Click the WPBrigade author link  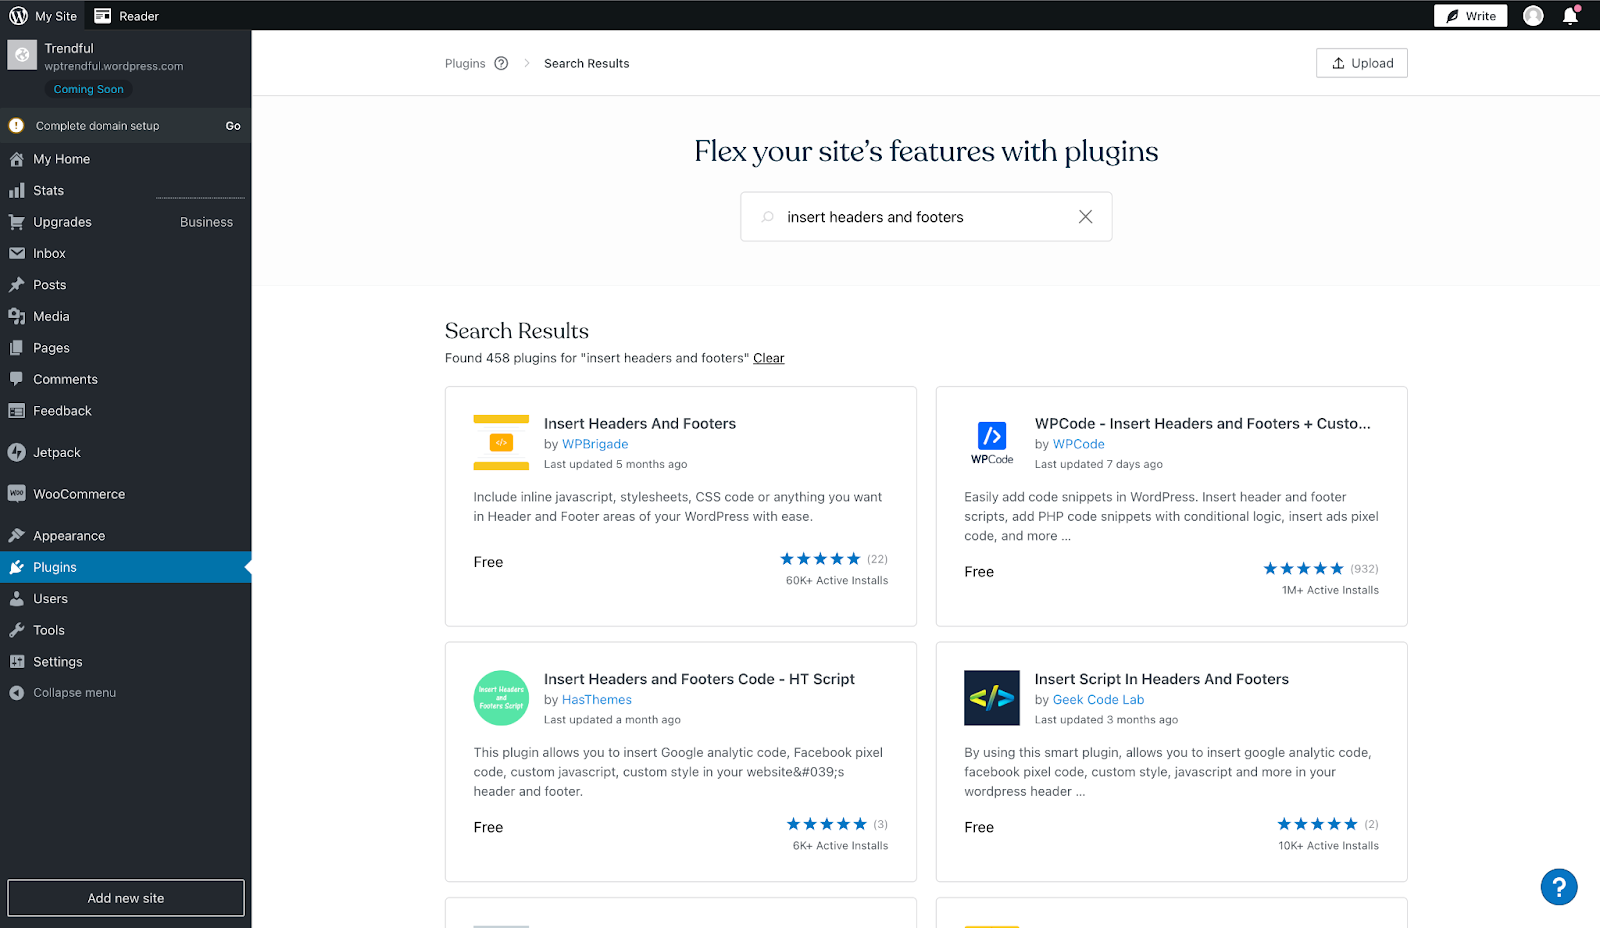pyautogui.click(x=595, y=444)
